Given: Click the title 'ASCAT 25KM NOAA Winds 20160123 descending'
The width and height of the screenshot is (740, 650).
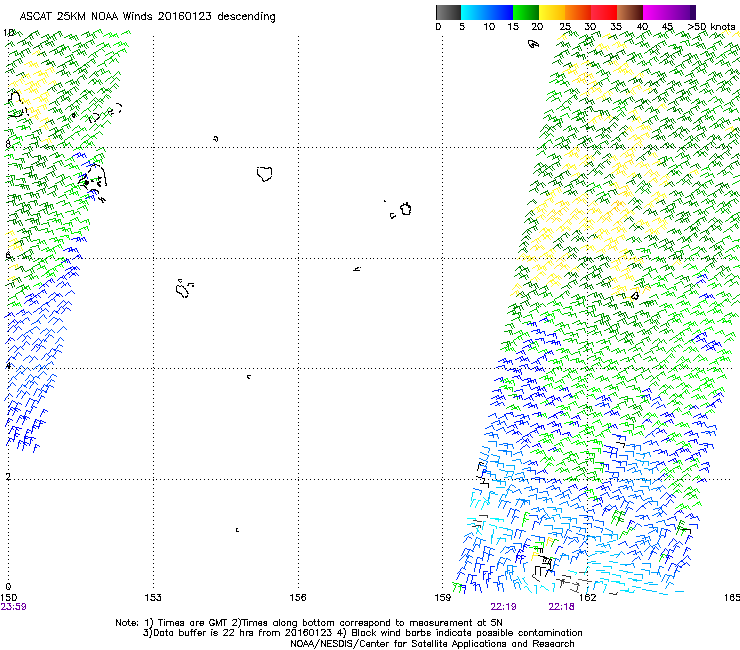Looking at the screenshot, I should click(147, 17).
